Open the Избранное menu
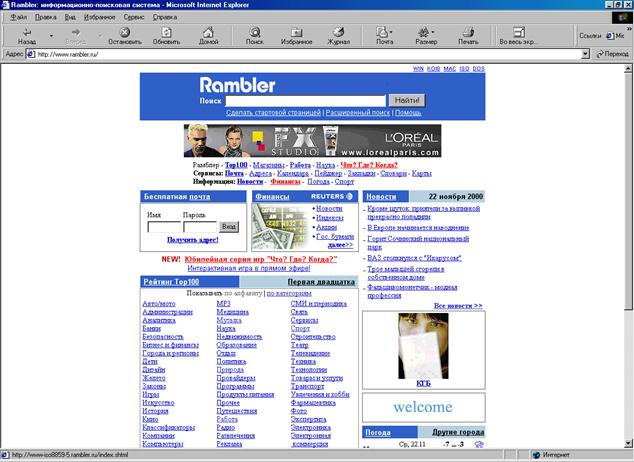This screenshot has width=634, height=462. tap(99, 17)
